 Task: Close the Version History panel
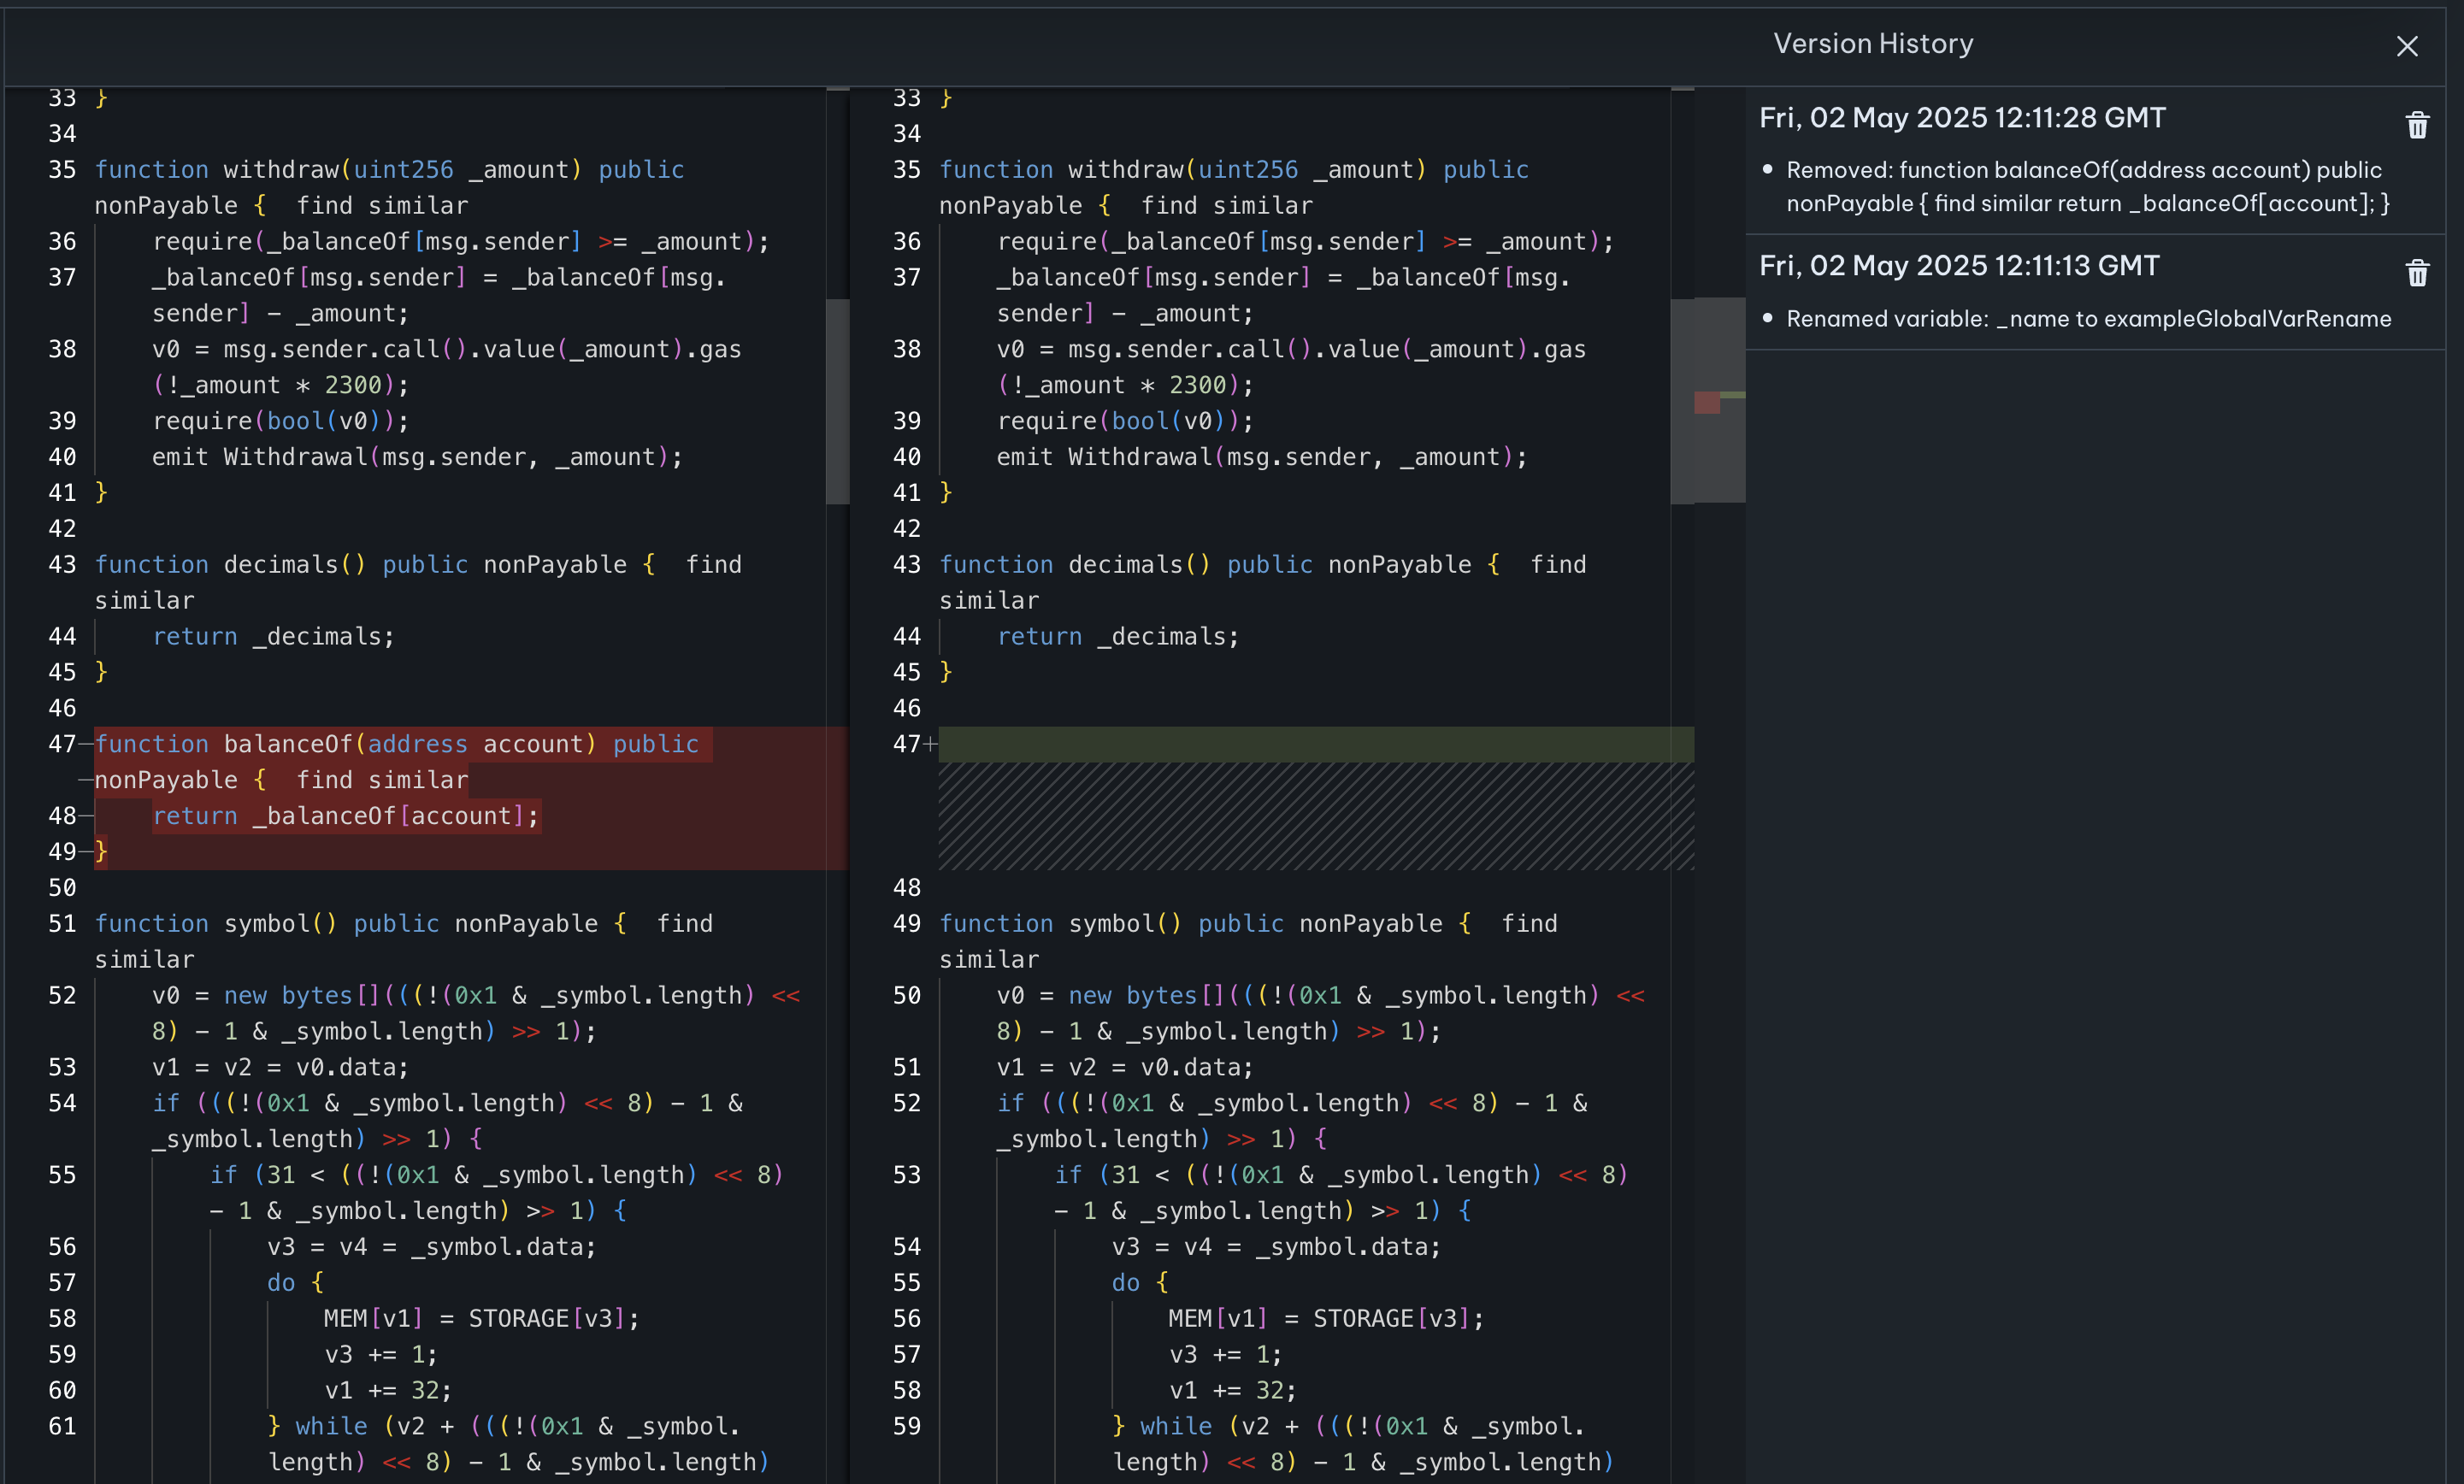coord(2406,46)
